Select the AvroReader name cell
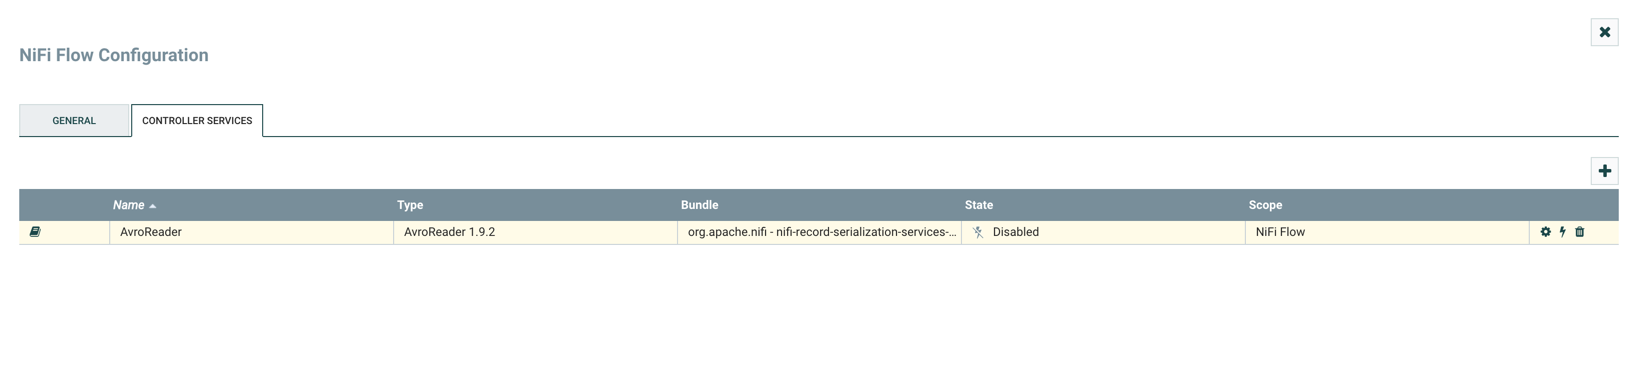 click(x=251, y=232)
